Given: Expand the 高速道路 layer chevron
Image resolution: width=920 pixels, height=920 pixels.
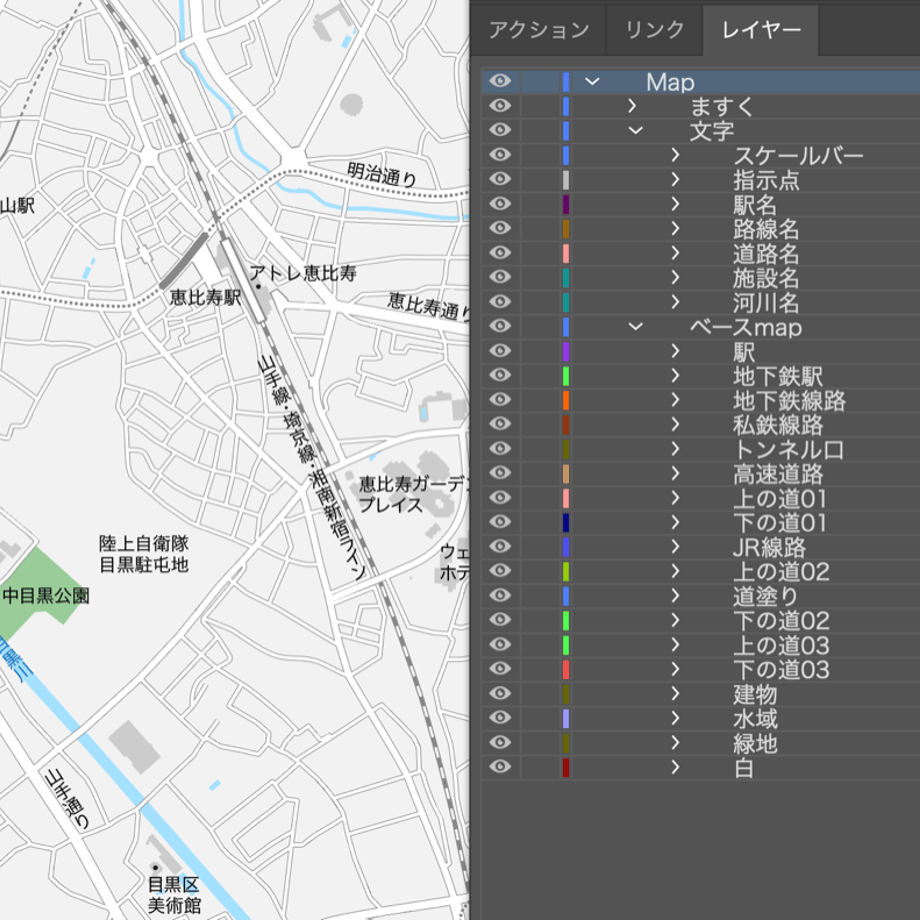Looking at the screenshot, I should [675, 473].
